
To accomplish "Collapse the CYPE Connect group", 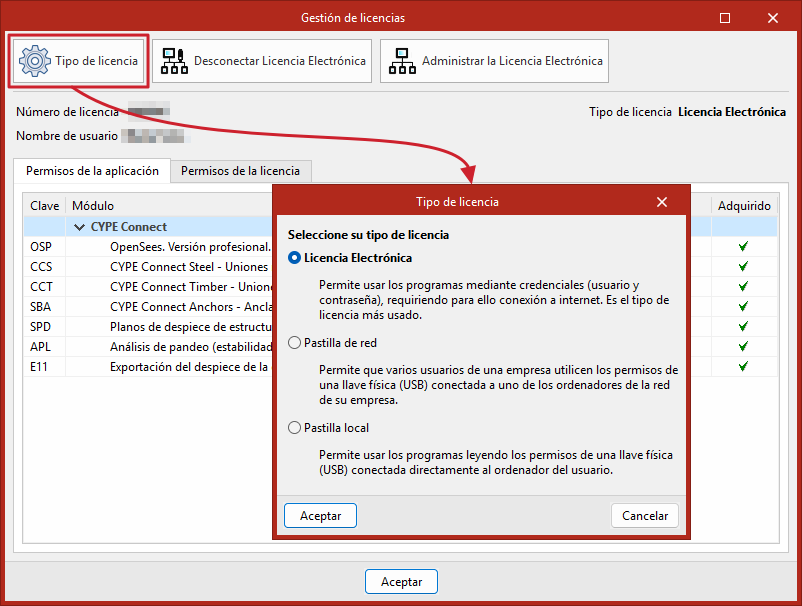I will click(79, 227).
